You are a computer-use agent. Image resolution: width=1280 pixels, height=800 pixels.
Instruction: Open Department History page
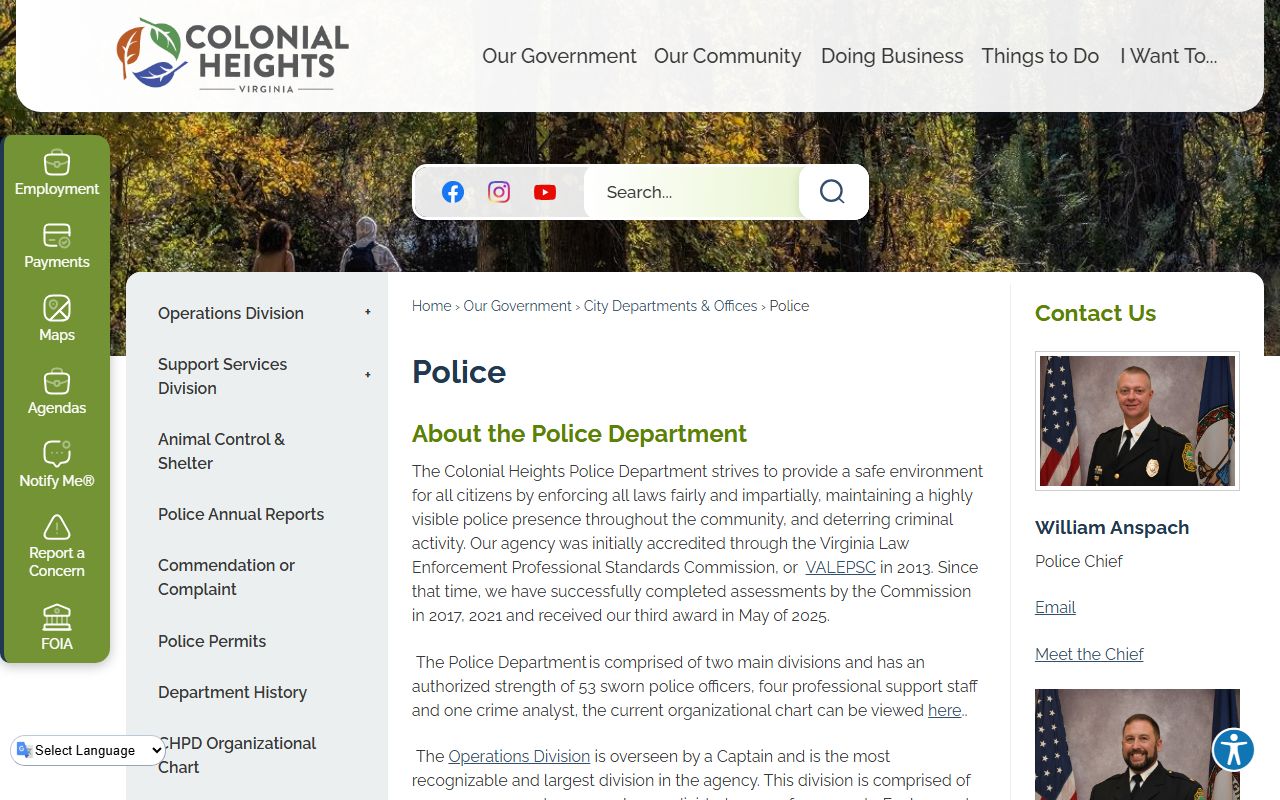232,692
